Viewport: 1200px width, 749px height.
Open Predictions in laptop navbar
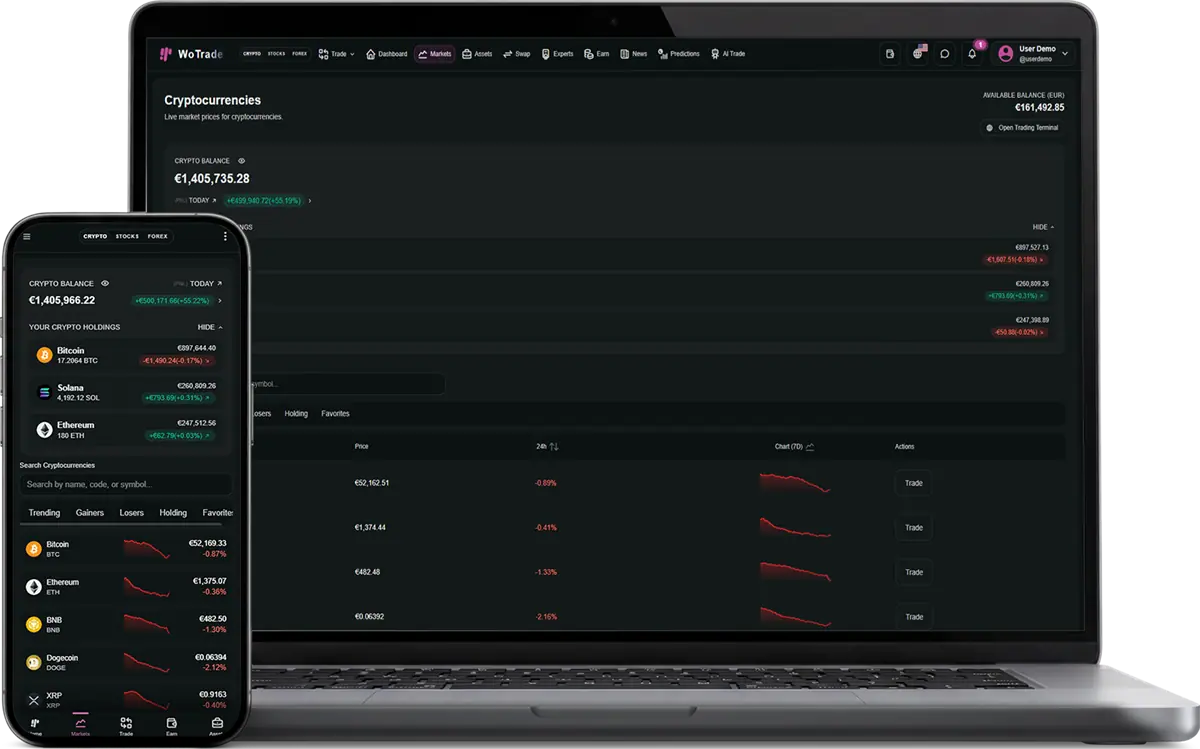[x=679, y=54]
